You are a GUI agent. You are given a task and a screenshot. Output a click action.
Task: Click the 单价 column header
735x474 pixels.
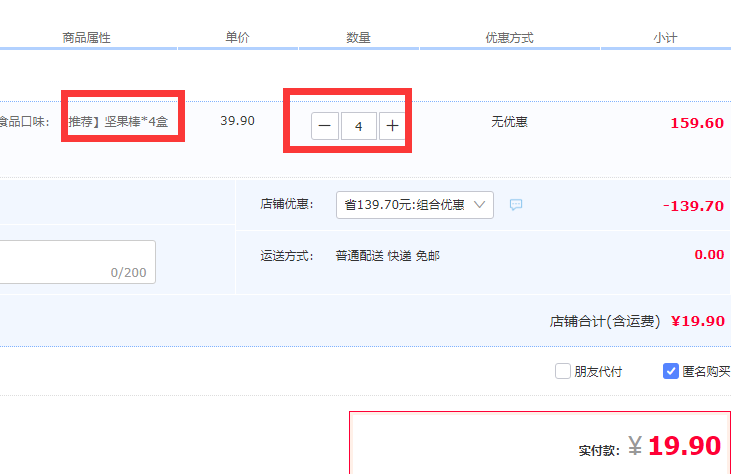point(237,38)
